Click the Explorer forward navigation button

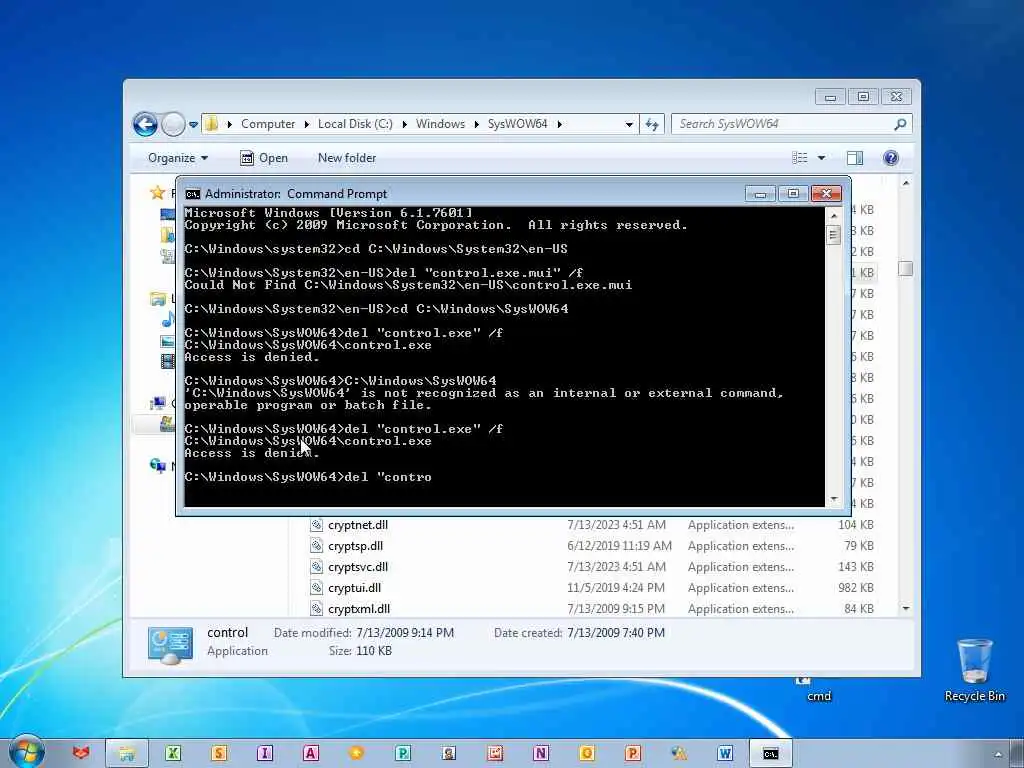(x=173, y=124)
